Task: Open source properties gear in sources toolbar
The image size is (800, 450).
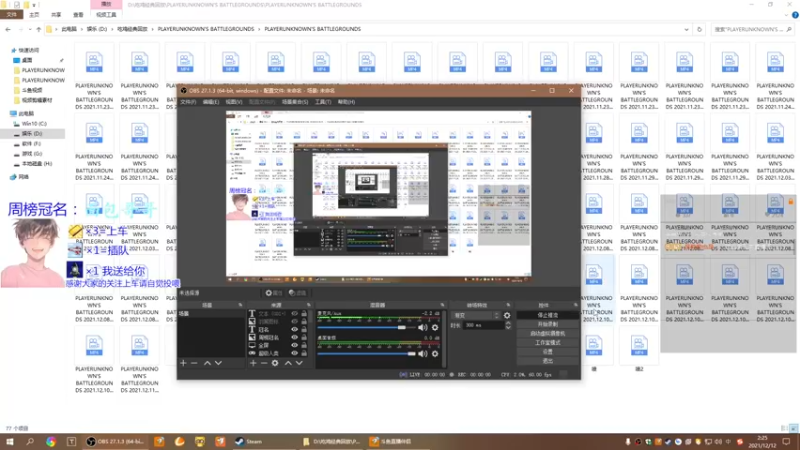Action: click(x=275, y=363)
